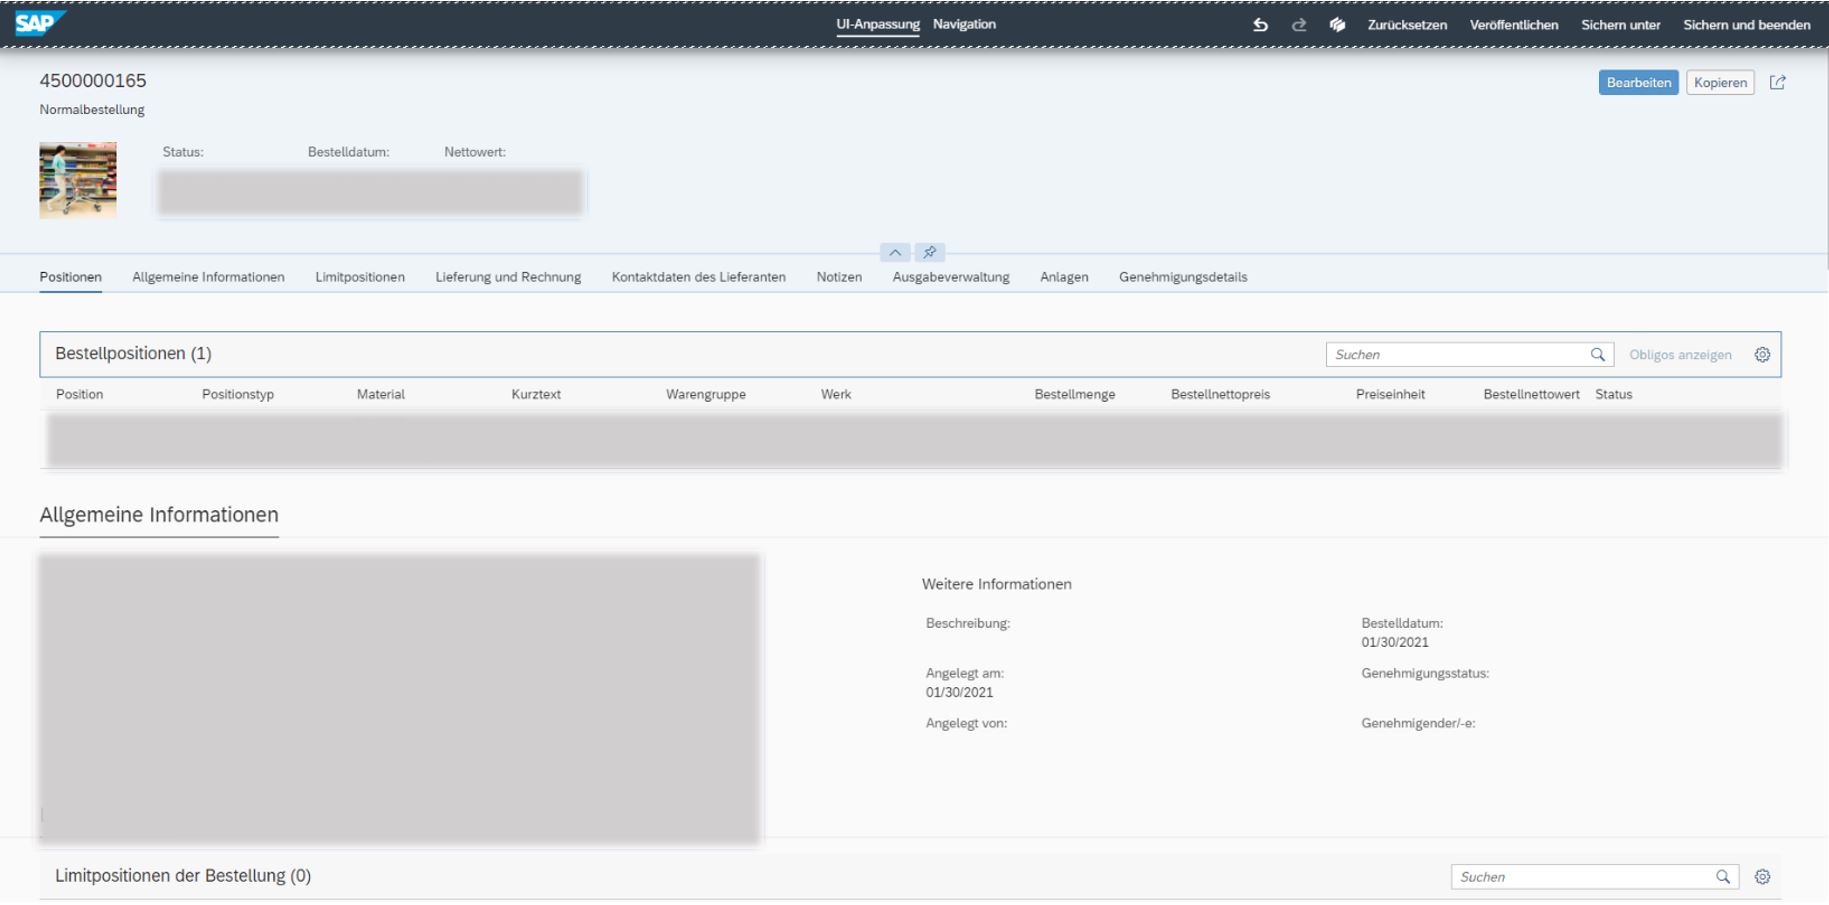The image size is (1829, 905).
Task: Click the product thumbnail image
Action: point(78,180)
